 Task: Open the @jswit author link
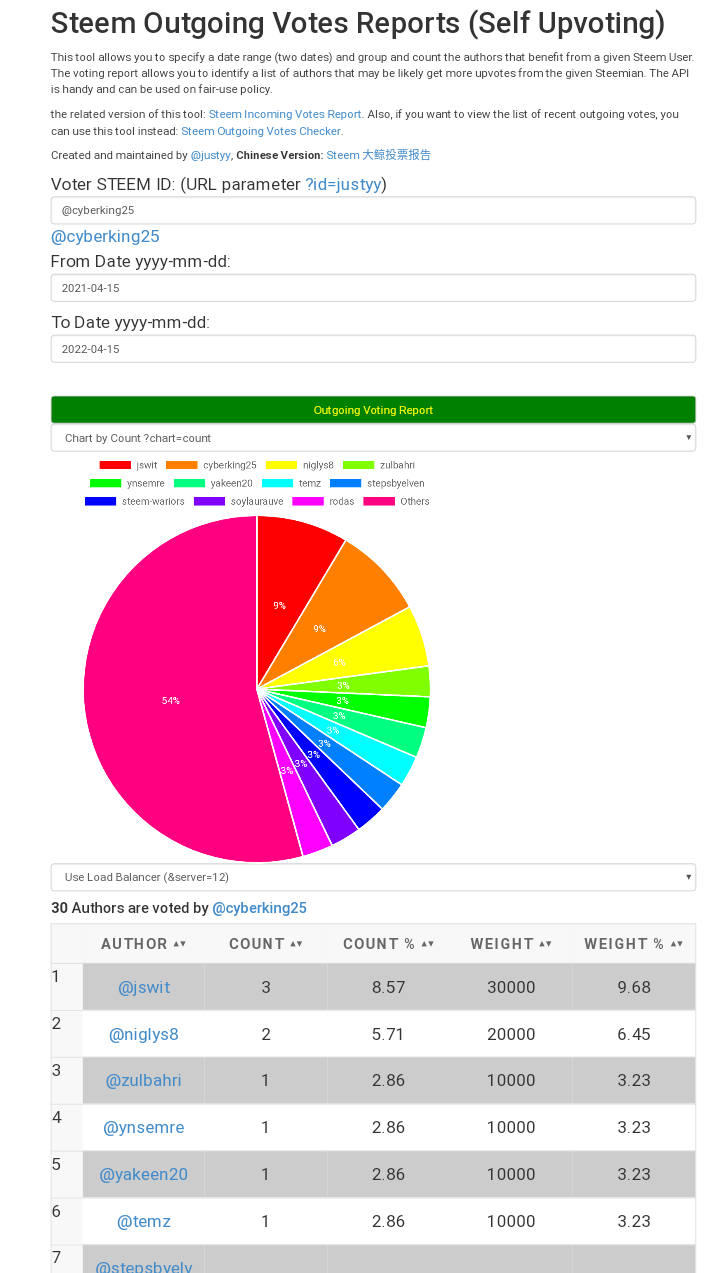pos(144,987)
